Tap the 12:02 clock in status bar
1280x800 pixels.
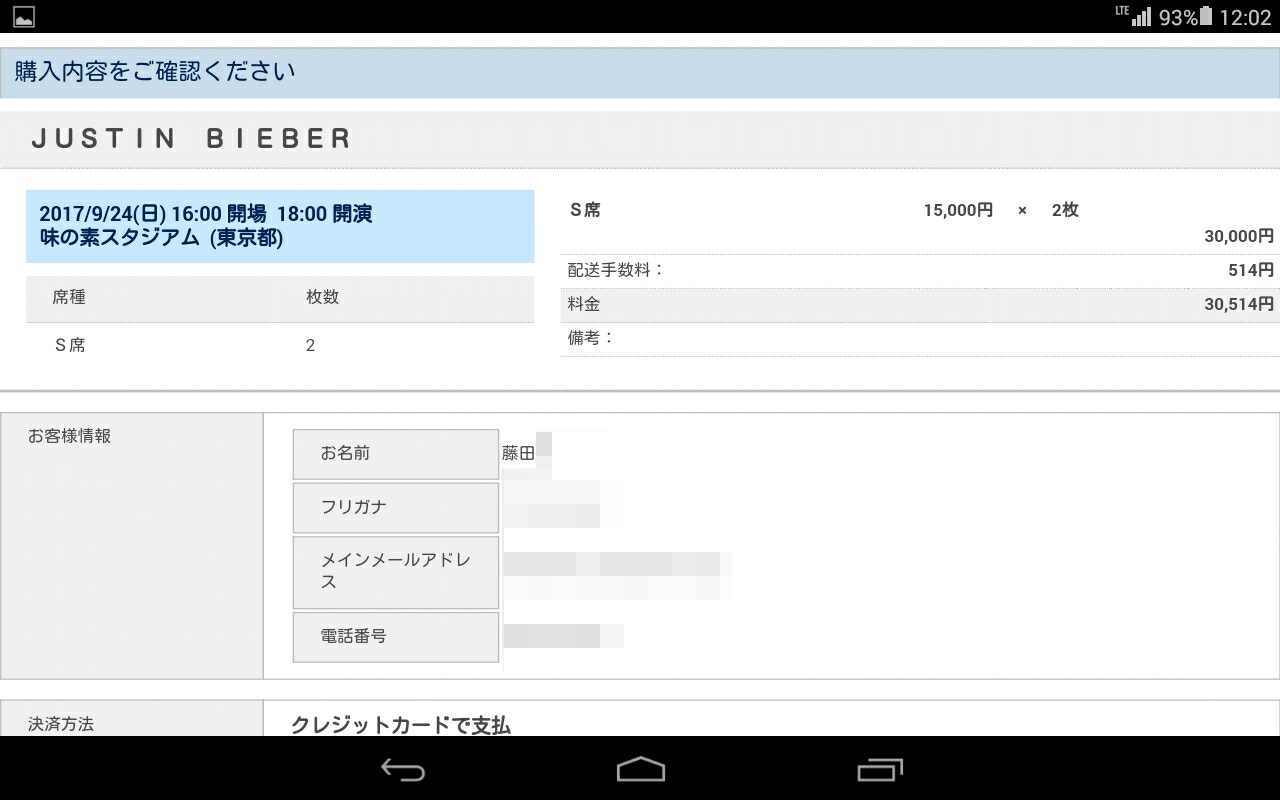[x=1245, y=17]
